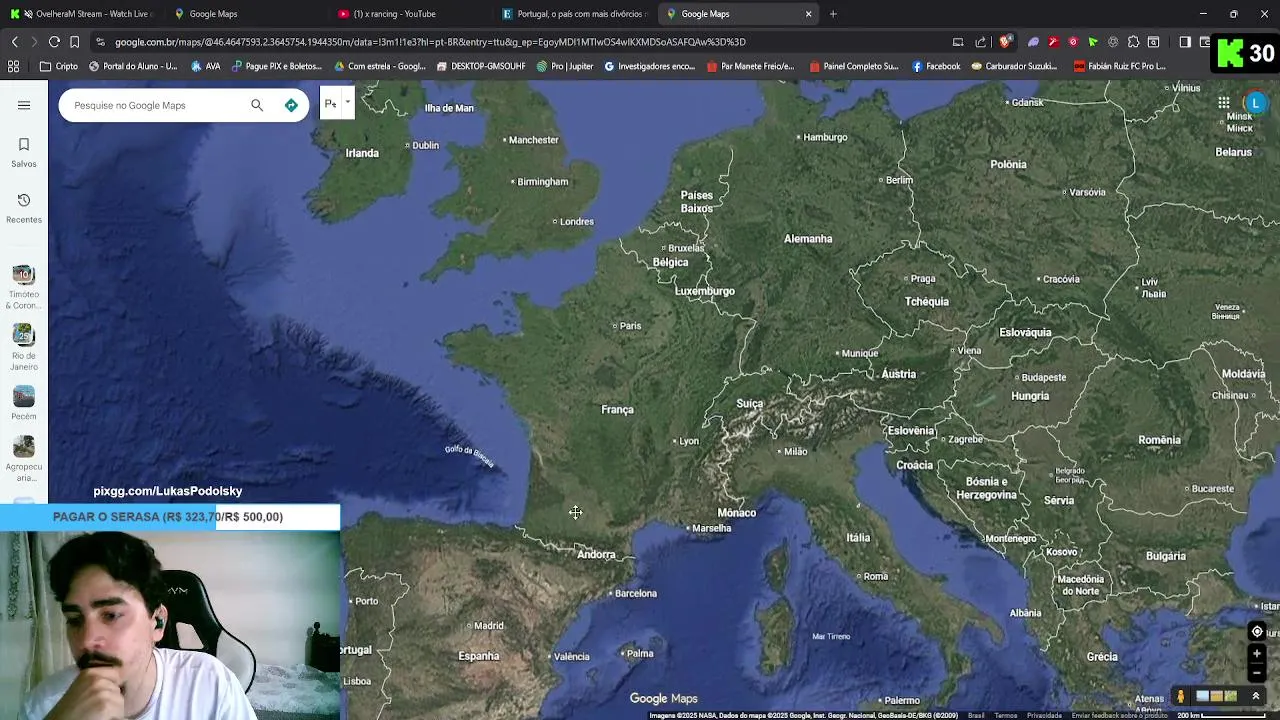This screenshot has width=1280, height=720.
Task: Click the Brasil footer link
Action: [x=976, y=715]
